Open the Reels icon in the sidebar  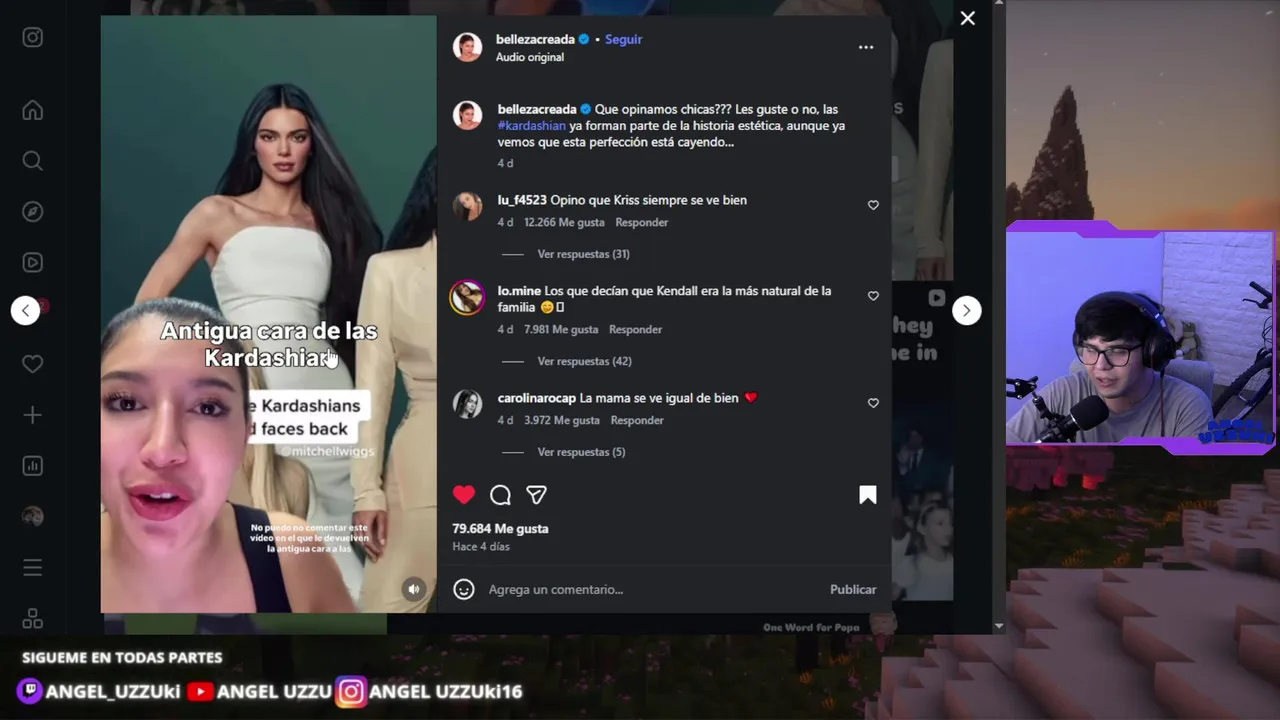coord(33,263)
